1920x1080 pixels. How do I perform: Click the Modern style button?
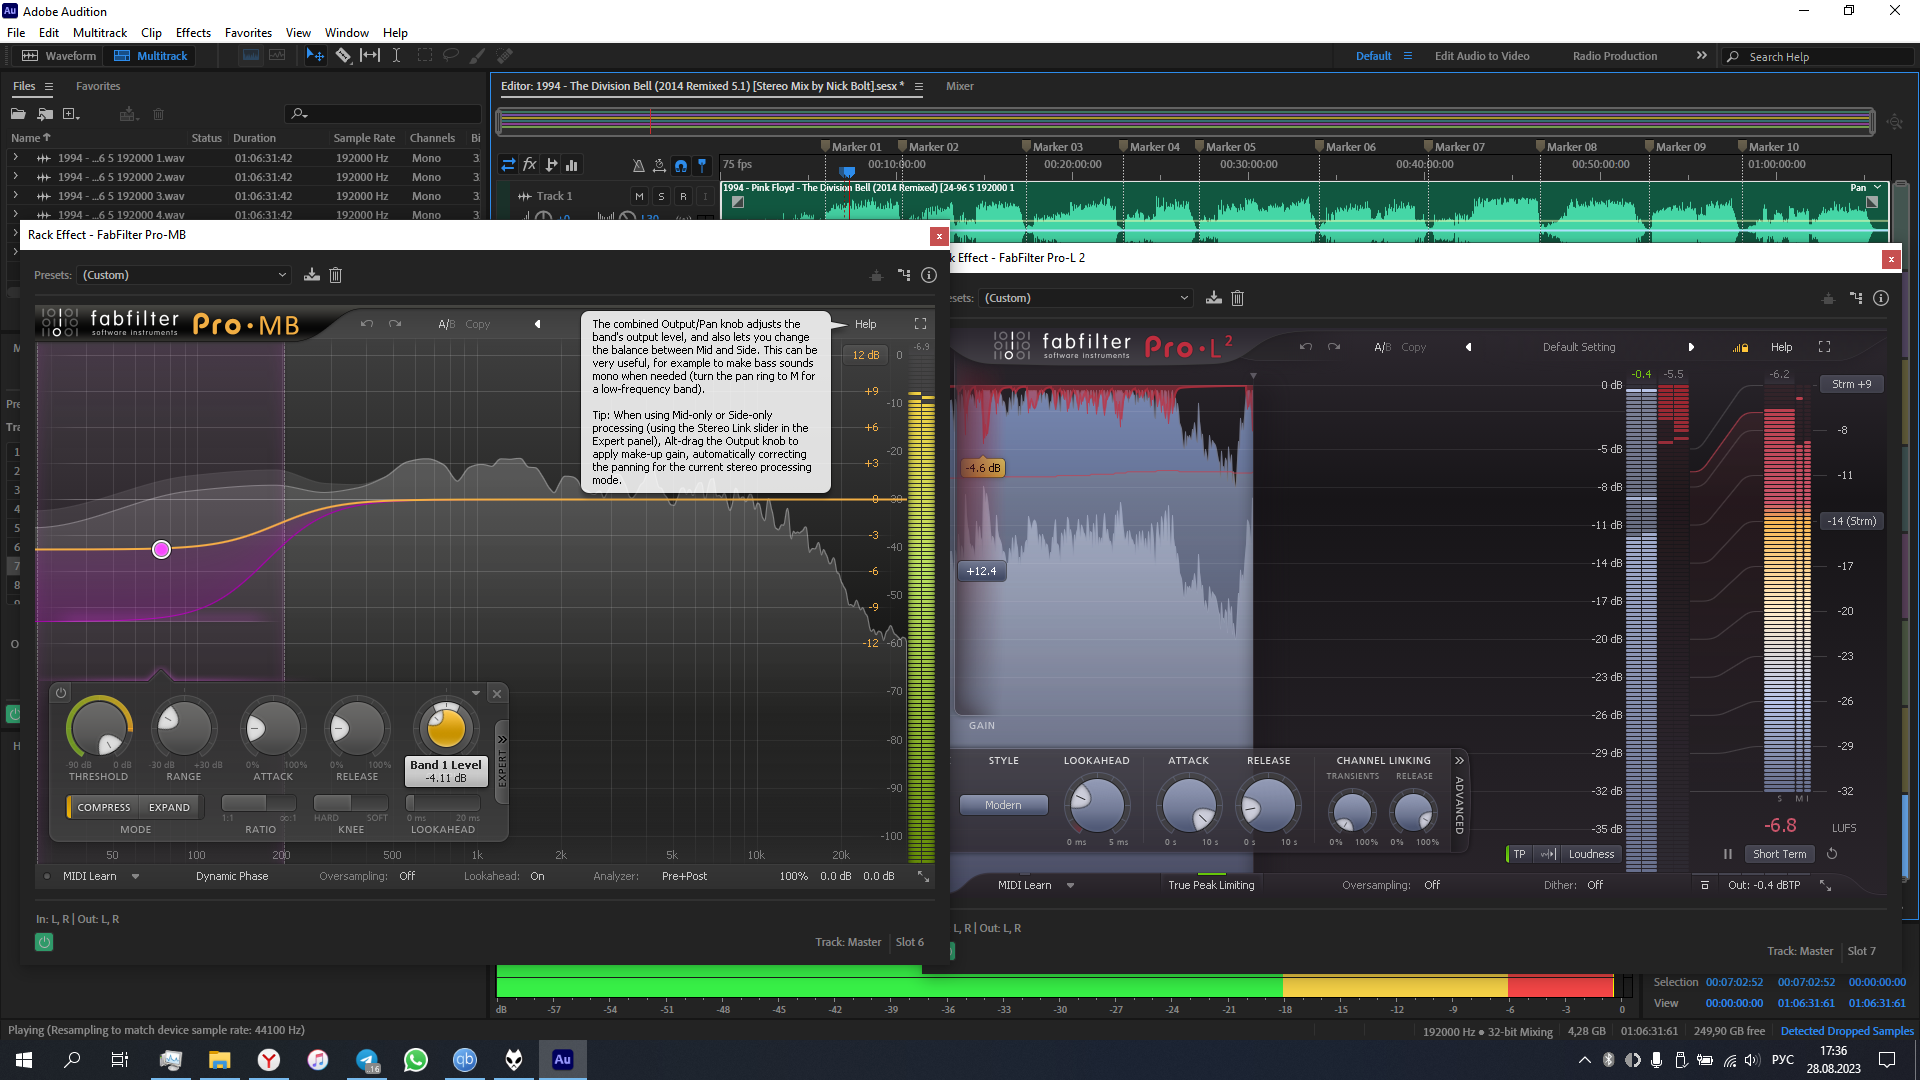(x=1003, y=805)
